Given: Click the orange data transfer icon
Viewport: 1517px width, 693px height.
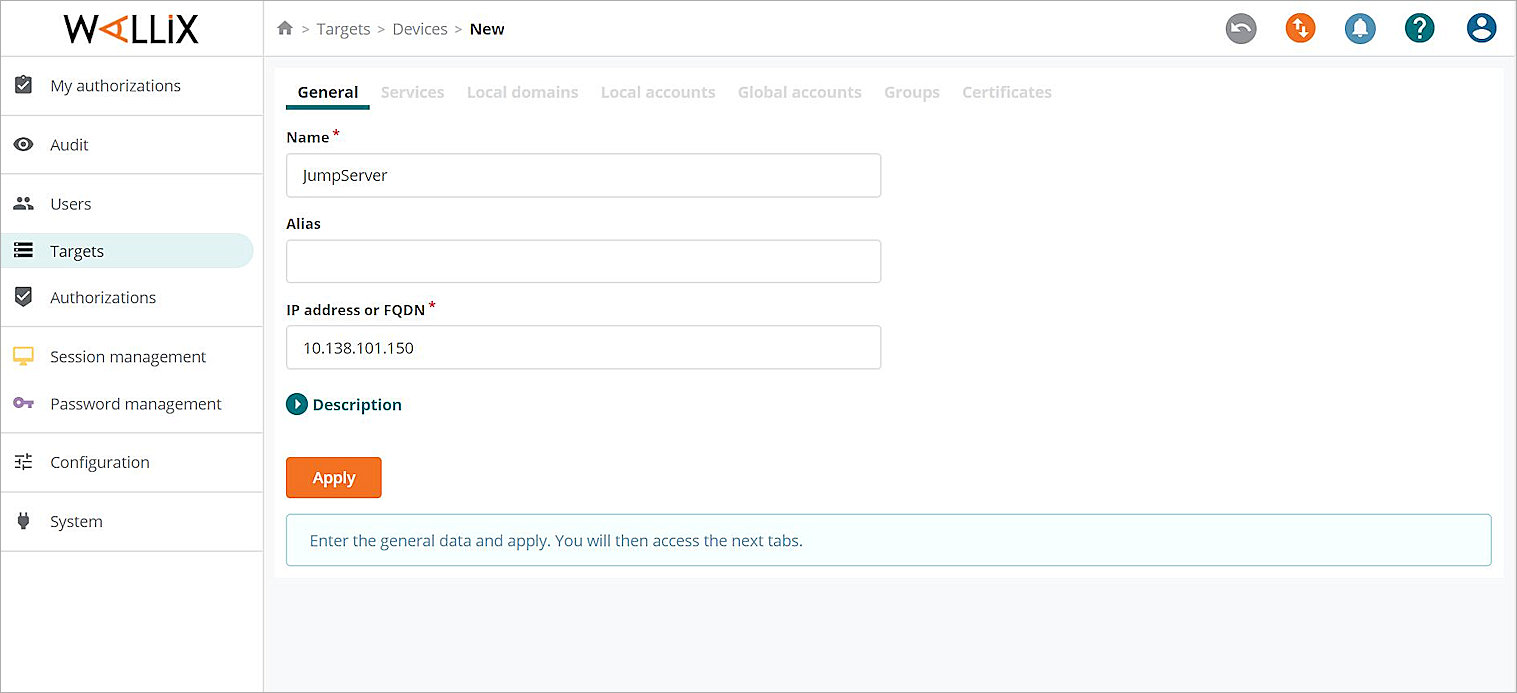Looking at the screenshot, I should [1300, 28].
